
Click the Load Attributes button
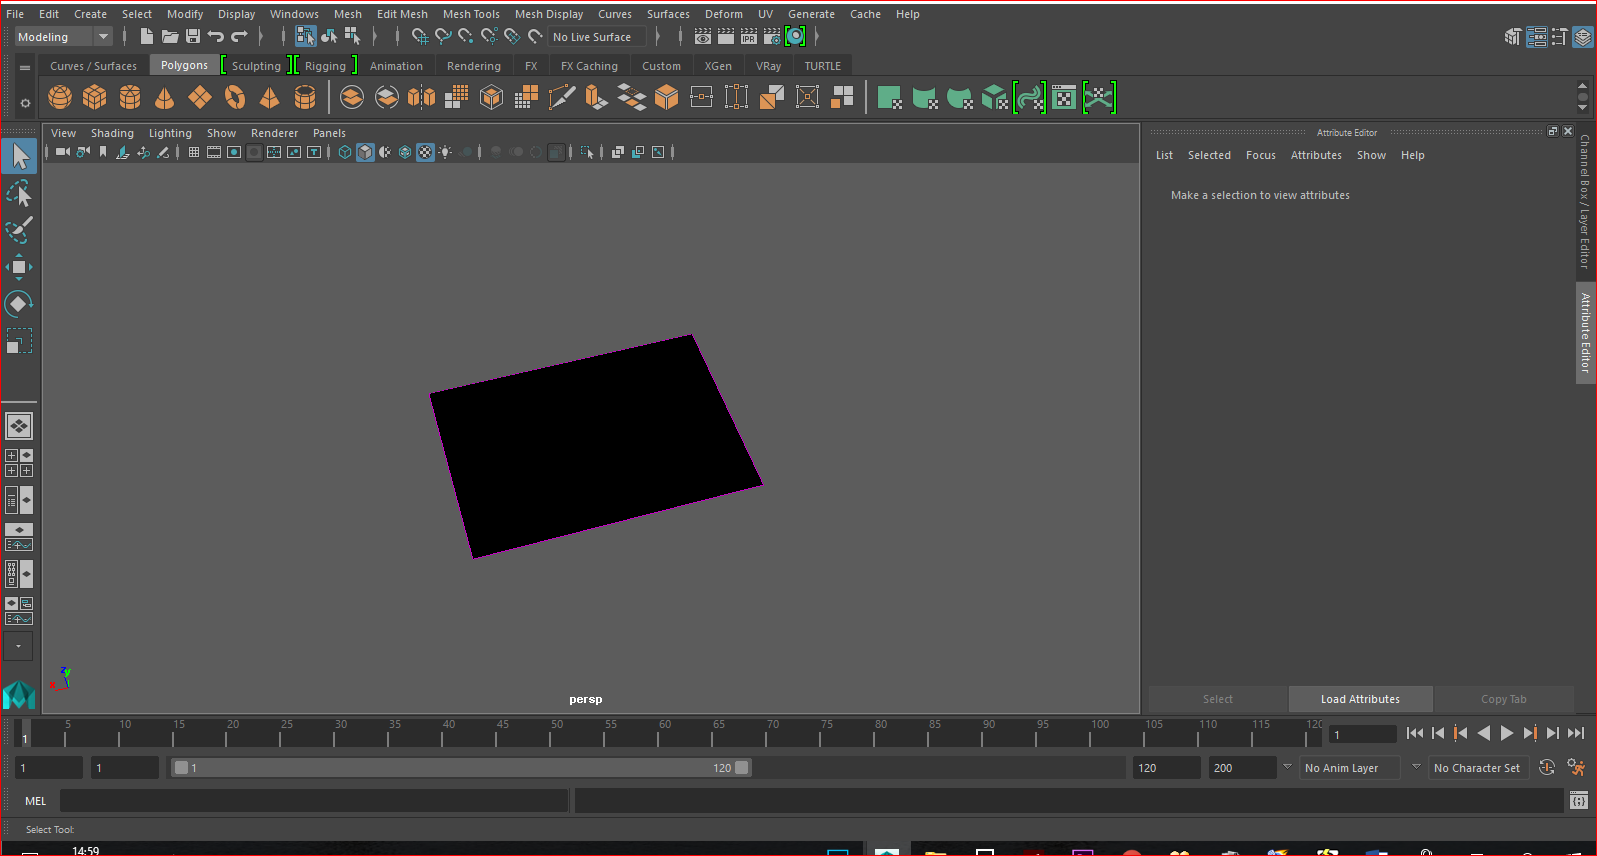[1360, 699]
